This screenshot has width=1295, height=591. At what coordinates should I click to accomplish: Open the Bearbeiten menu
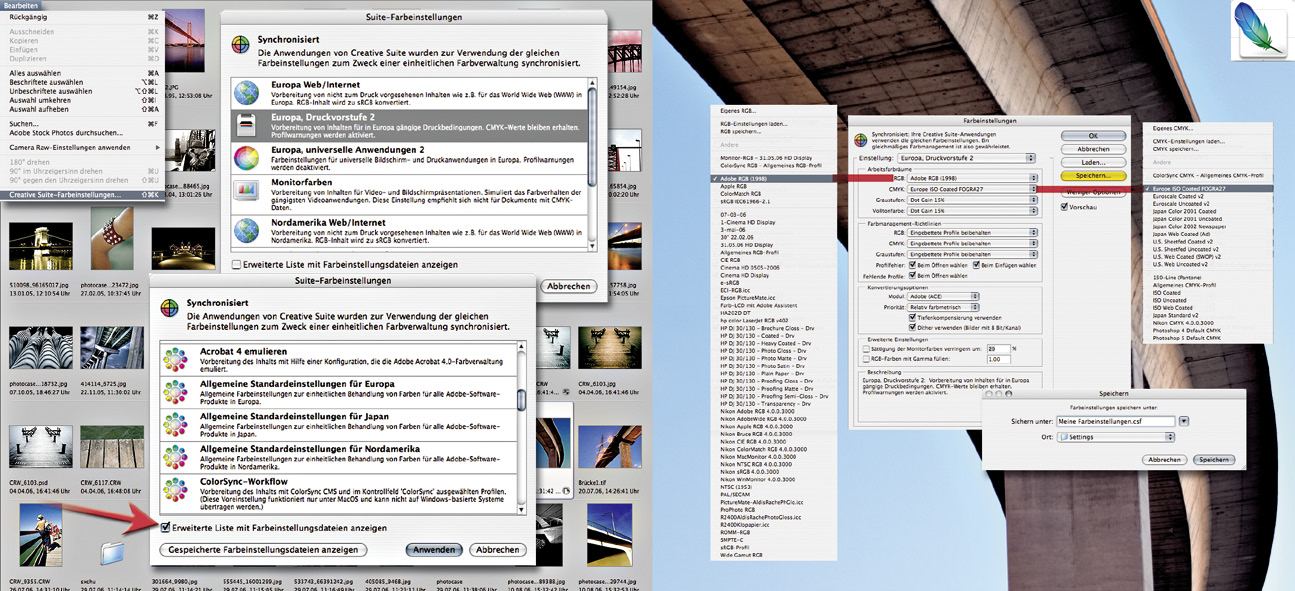point(22,6)
